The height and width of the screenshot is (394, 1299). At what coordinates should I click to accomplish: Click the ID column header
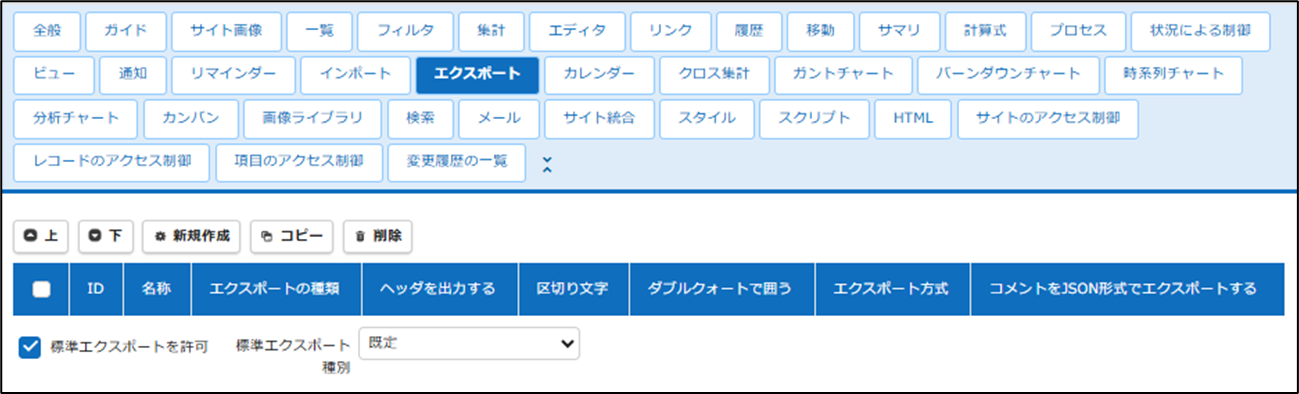(x=96, y=289)
